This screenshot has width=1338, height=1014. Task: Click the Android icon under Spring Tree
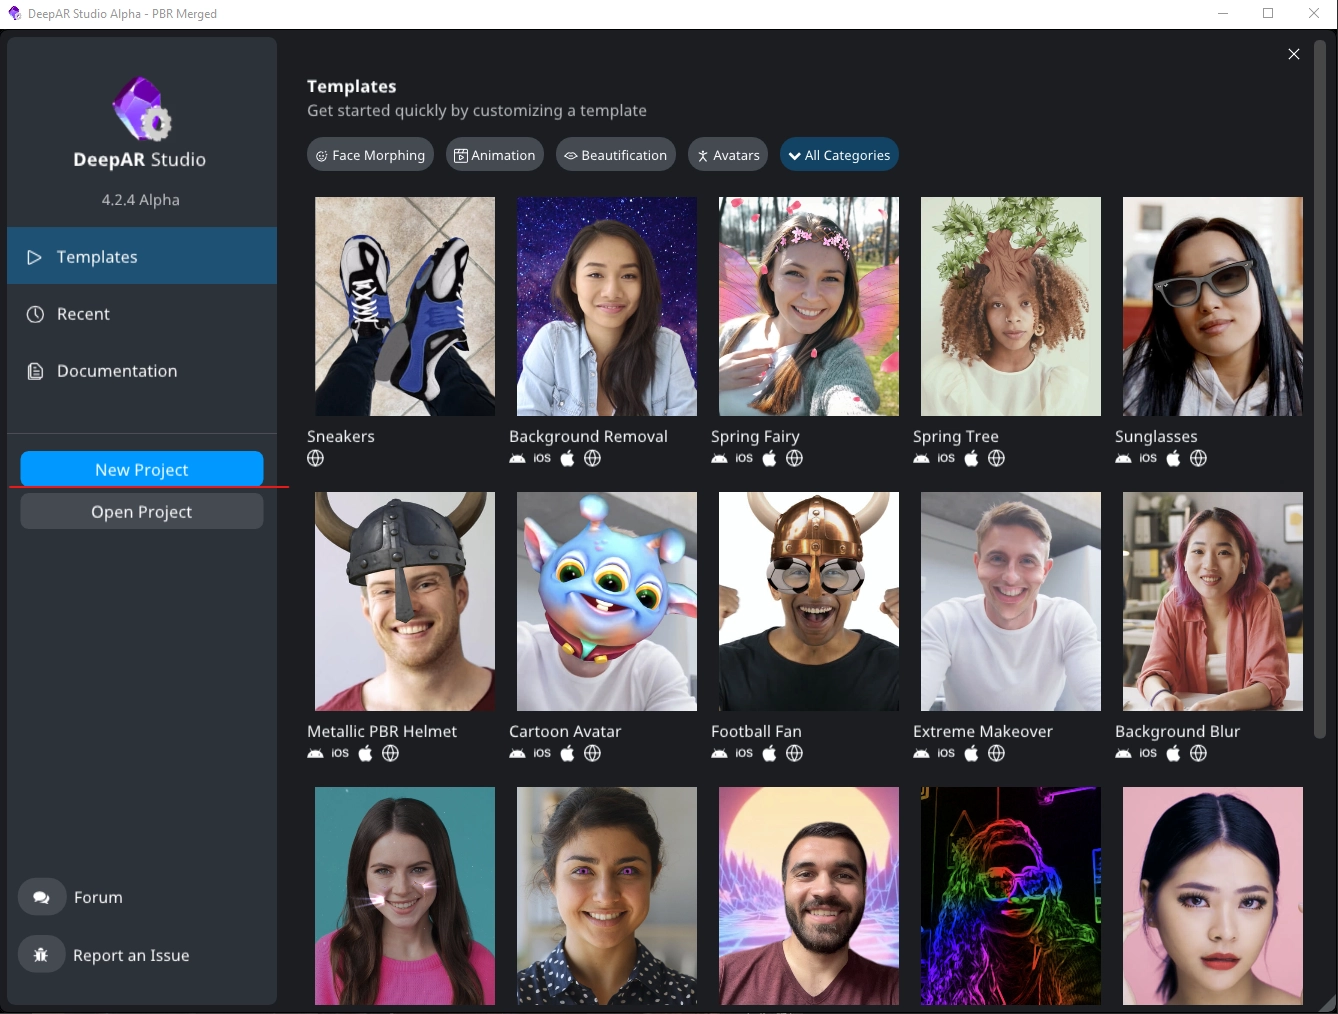[x=921, y=458]
